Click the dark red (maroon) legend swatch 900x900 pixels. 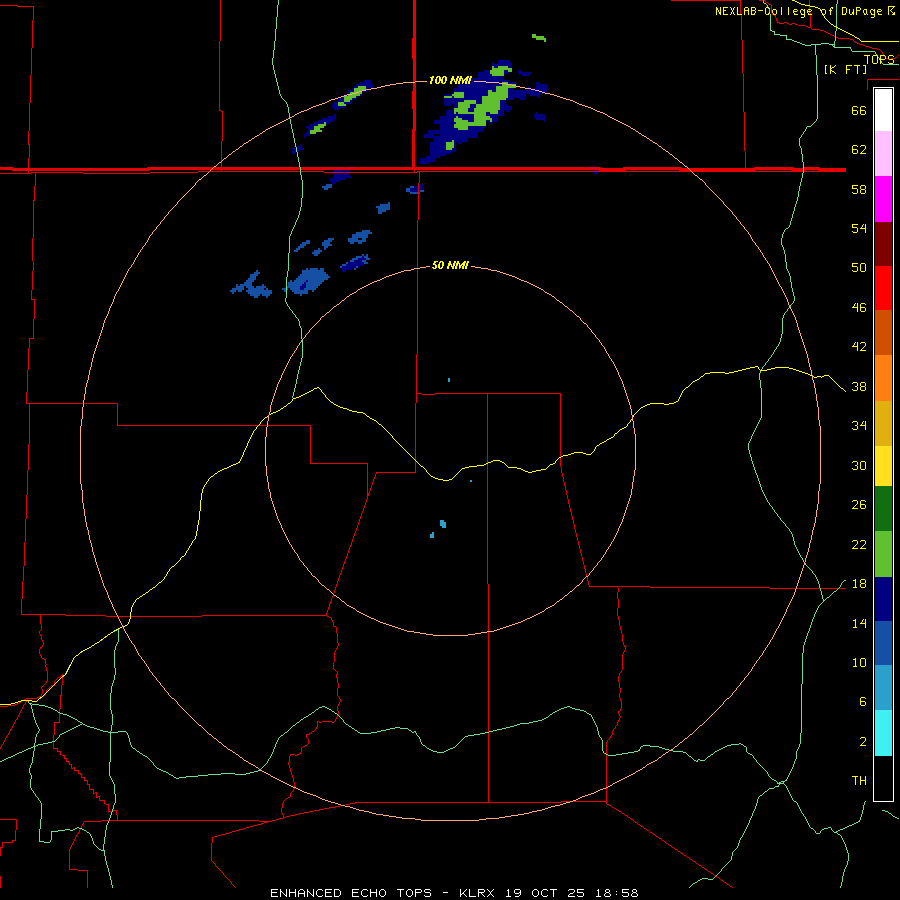[883, 243]
